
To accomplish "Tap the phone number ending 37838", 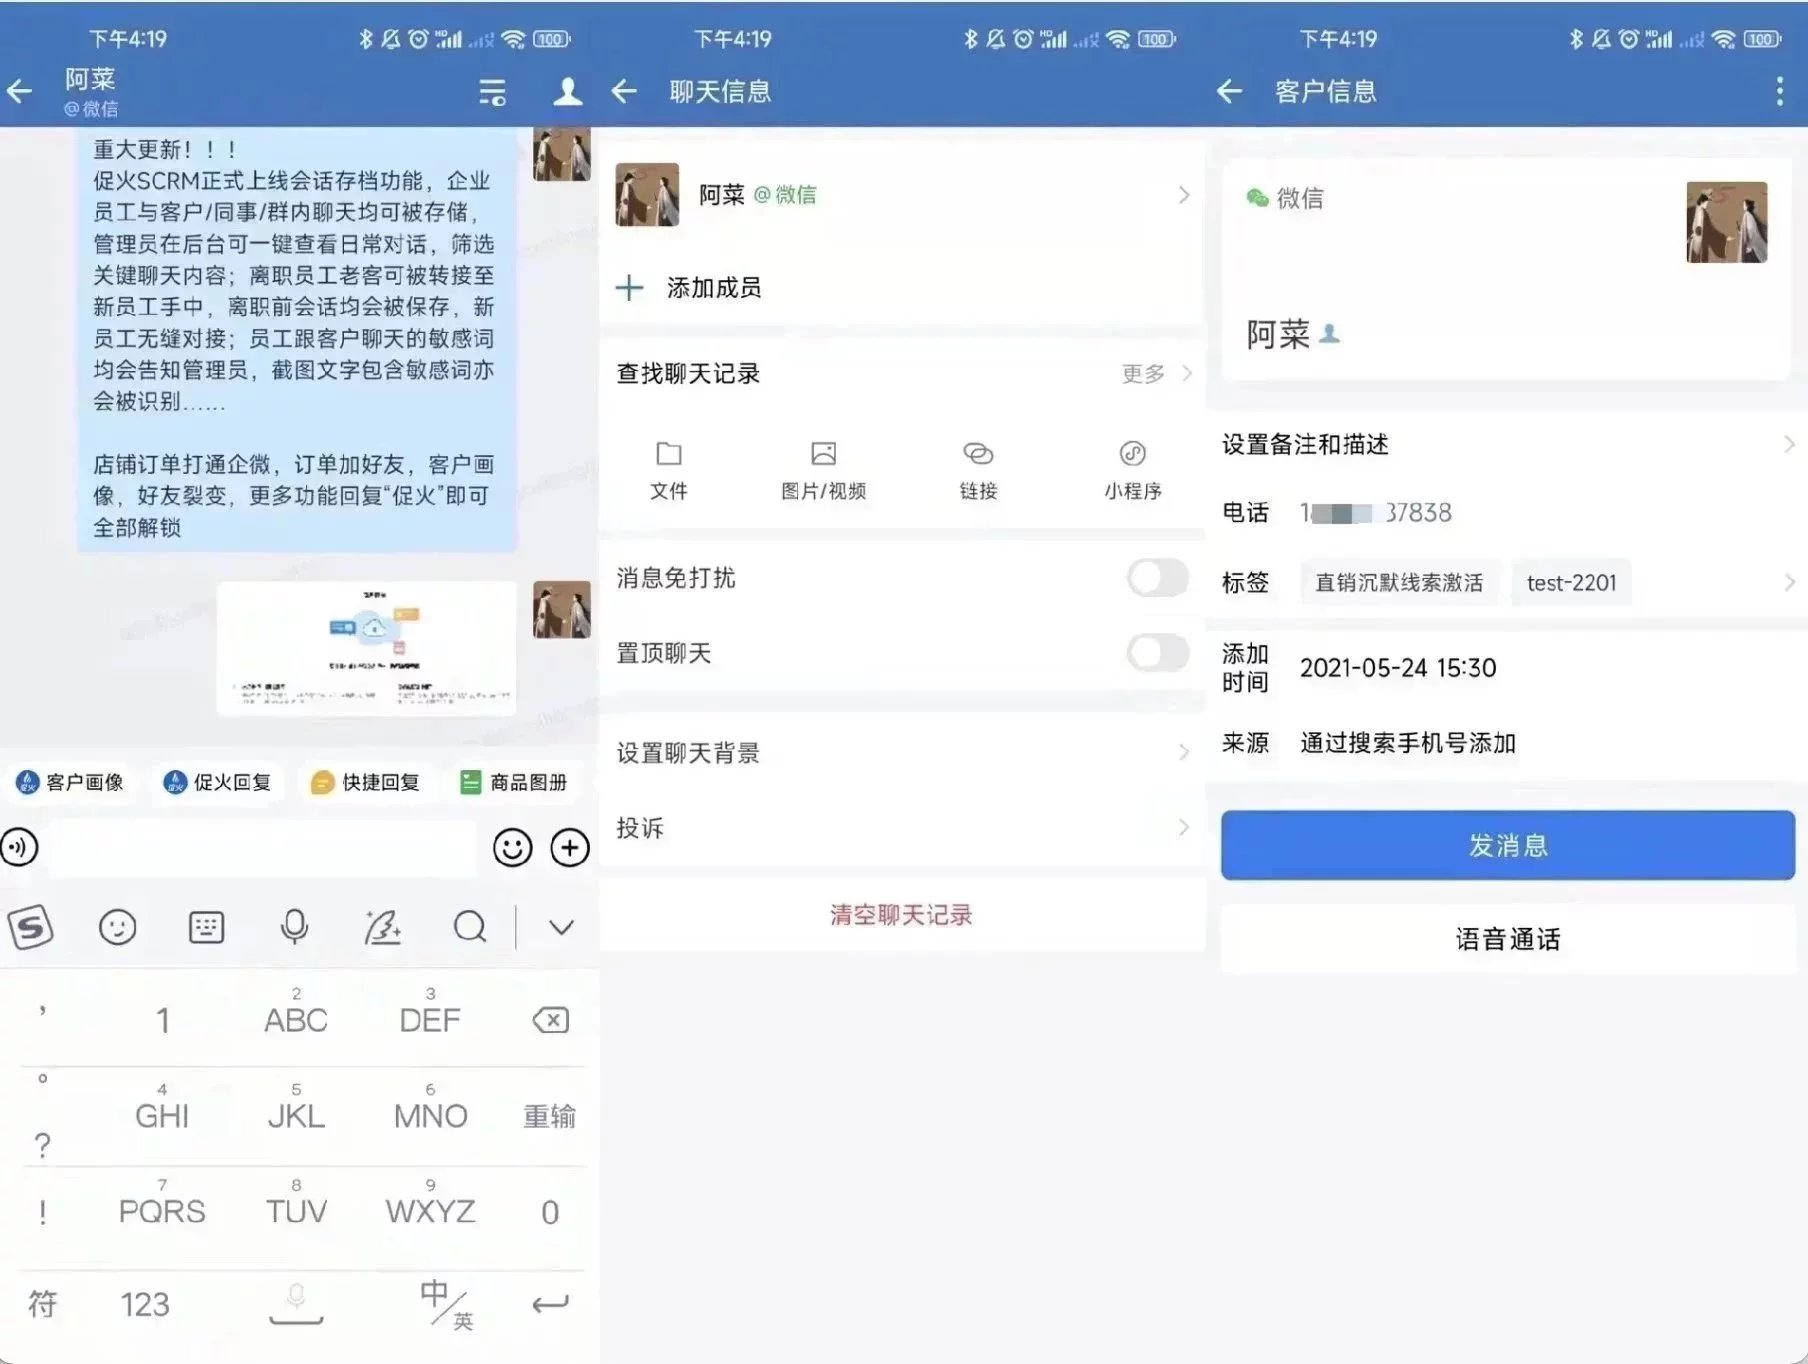I will 1376,513.
